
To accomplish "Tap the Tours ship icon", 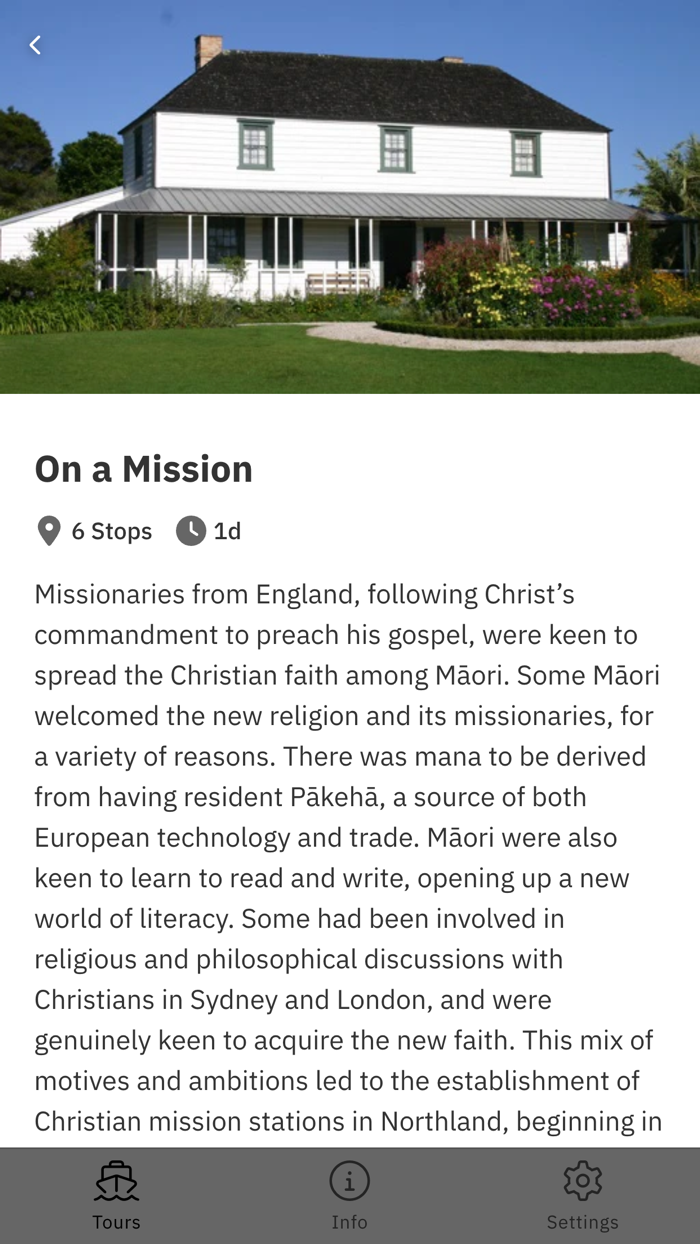I will point(116,1181).
